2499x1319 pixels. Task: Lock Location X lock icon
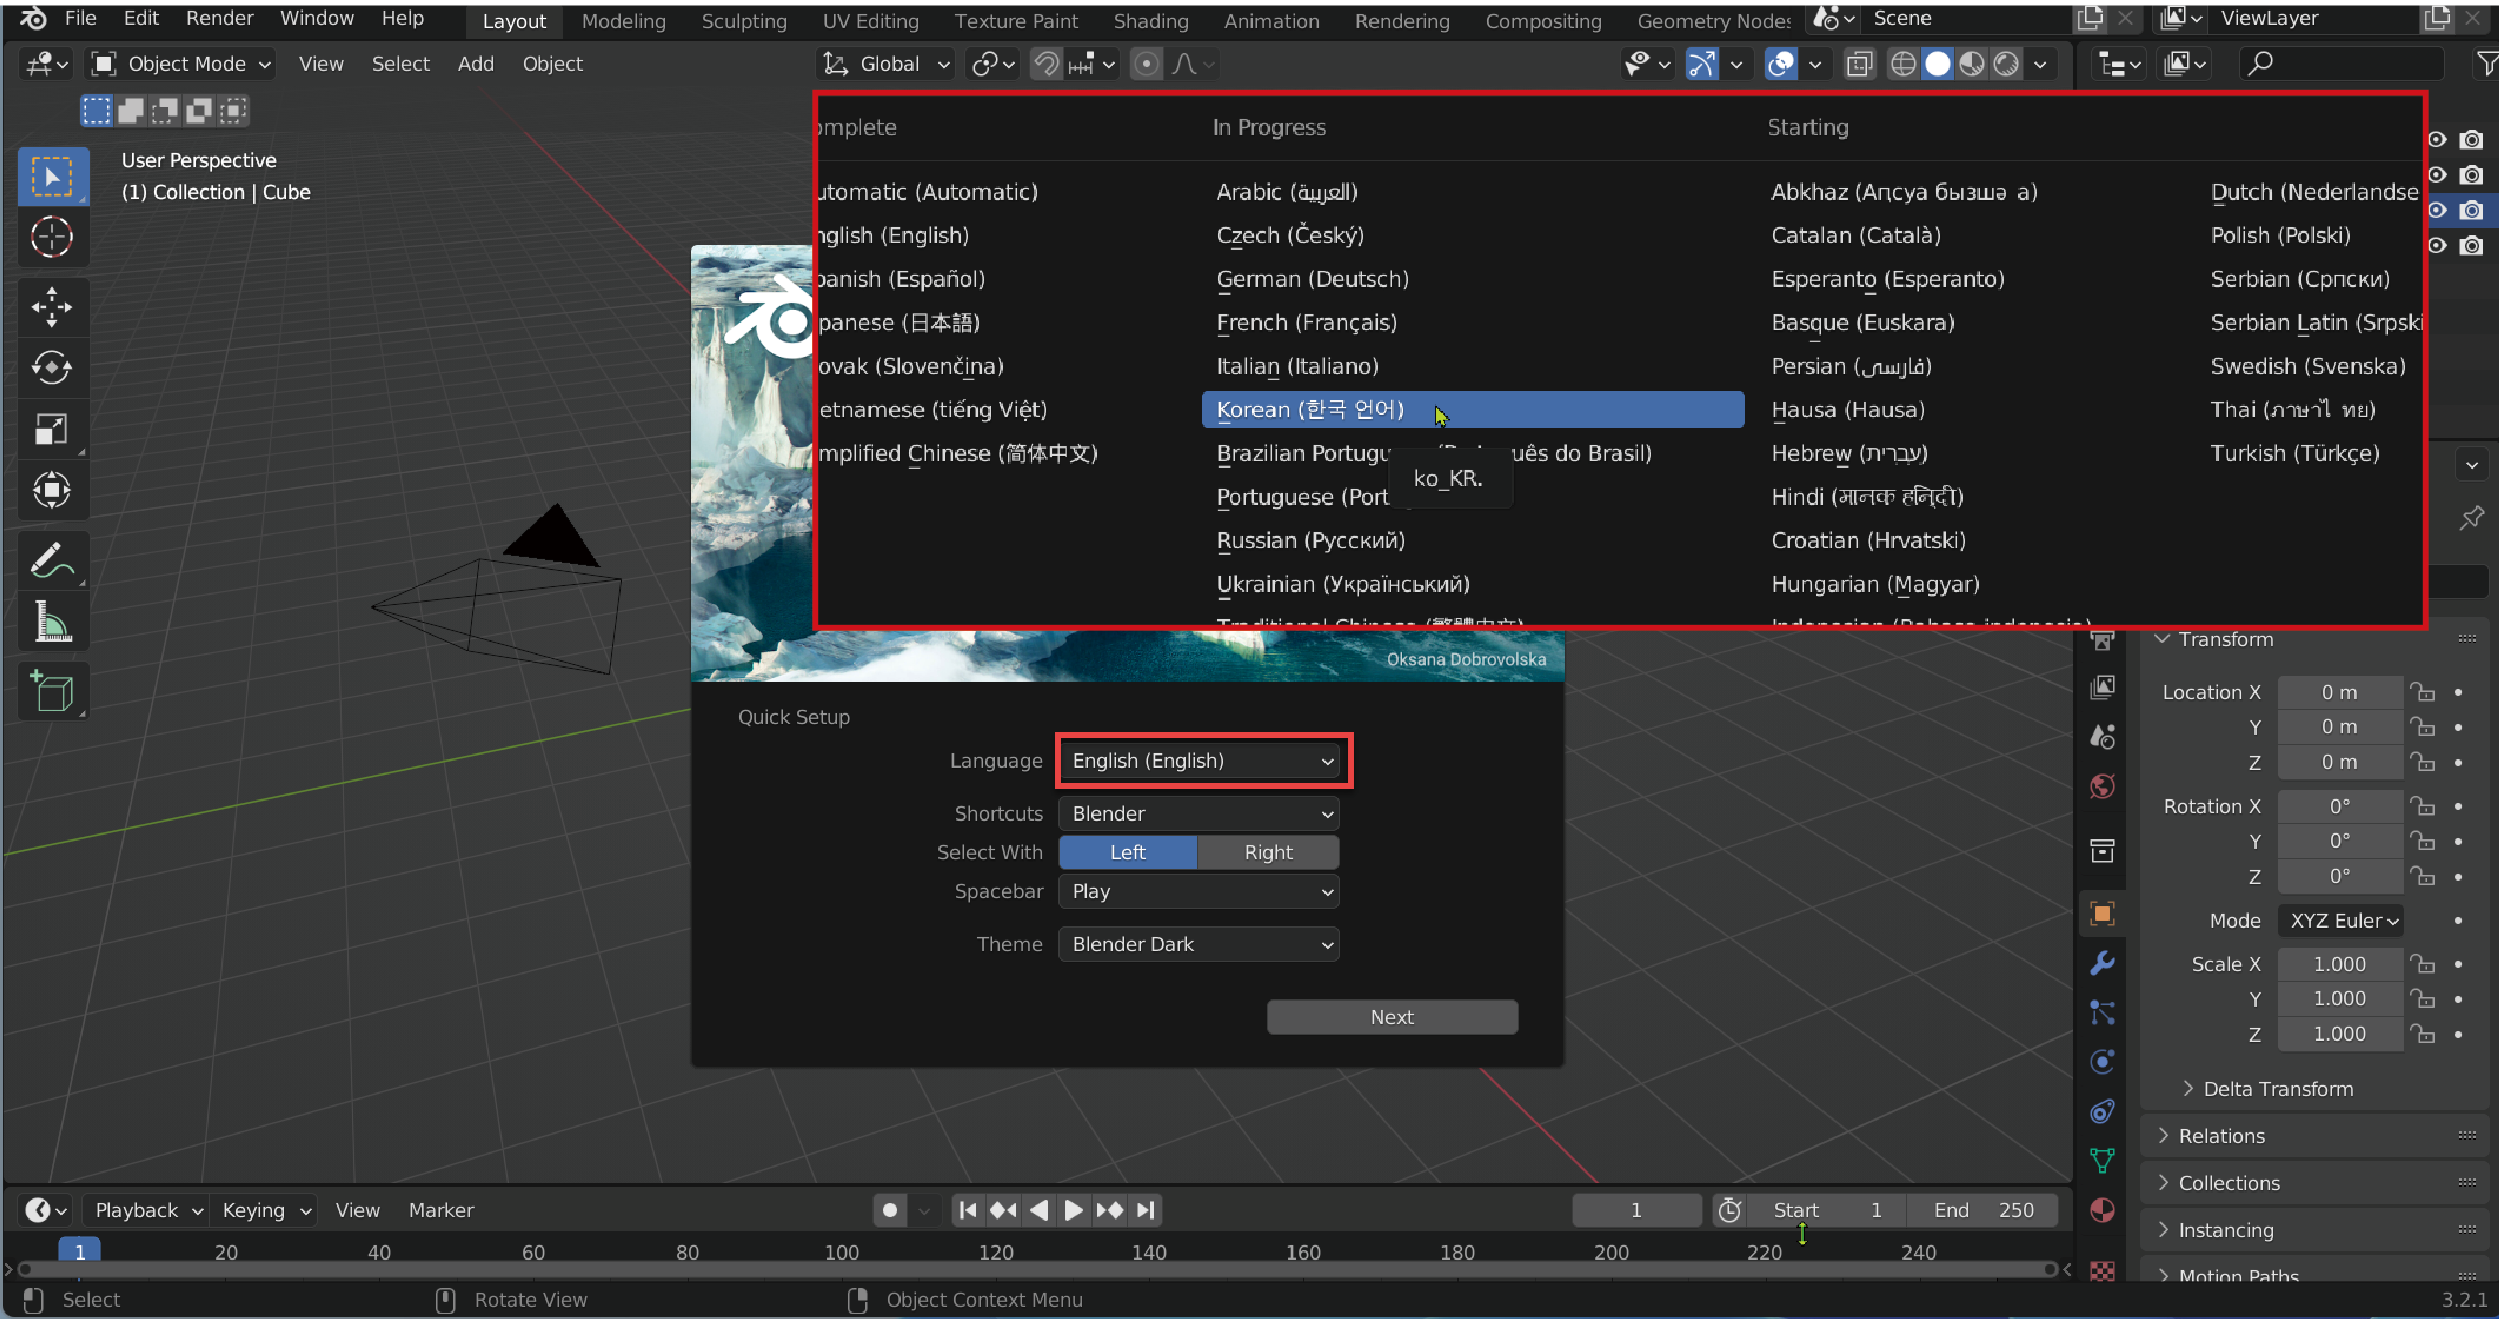coord(2422,692)
